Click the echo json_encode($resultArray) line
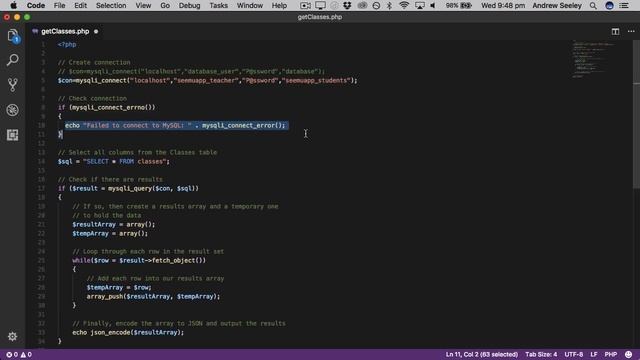Image resolution: width=640 pixels, height=360 pixels. tap(128, 332)
